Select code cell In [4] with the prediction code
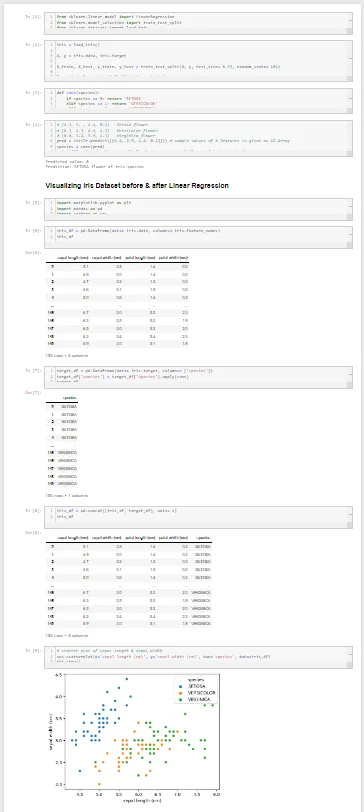The width and height of the screenshot is (364, 812). pos(198,137)
